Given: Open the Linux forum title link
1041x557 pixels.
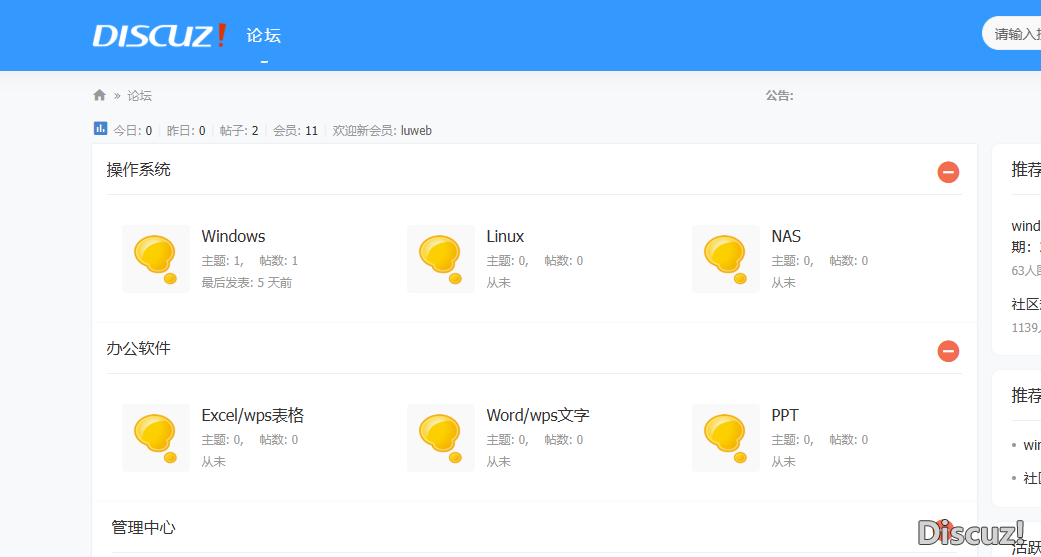Looking at the screenshot, I should (505, 237).
